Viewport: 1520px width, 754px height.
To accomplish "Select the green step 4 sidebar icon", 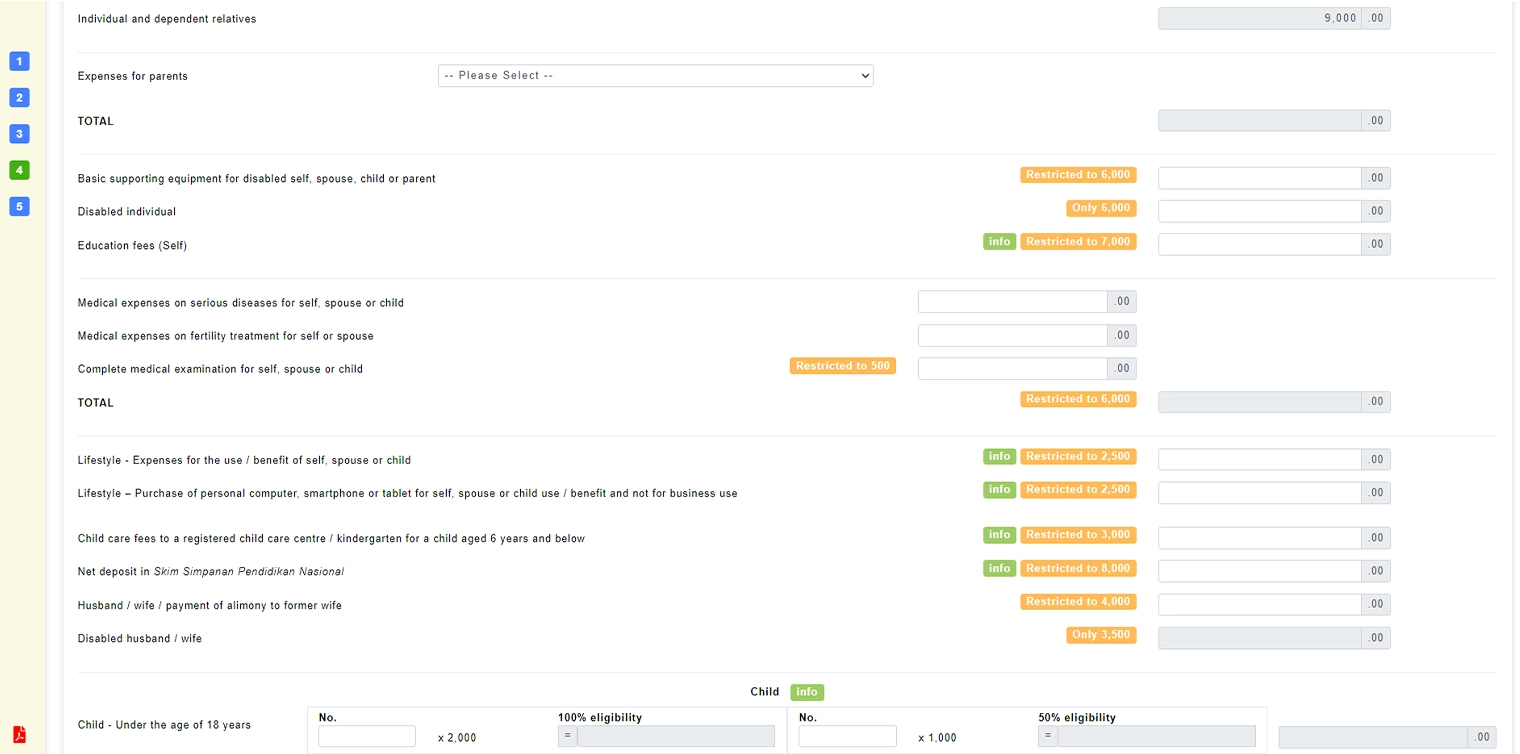I will coord(19,170).
